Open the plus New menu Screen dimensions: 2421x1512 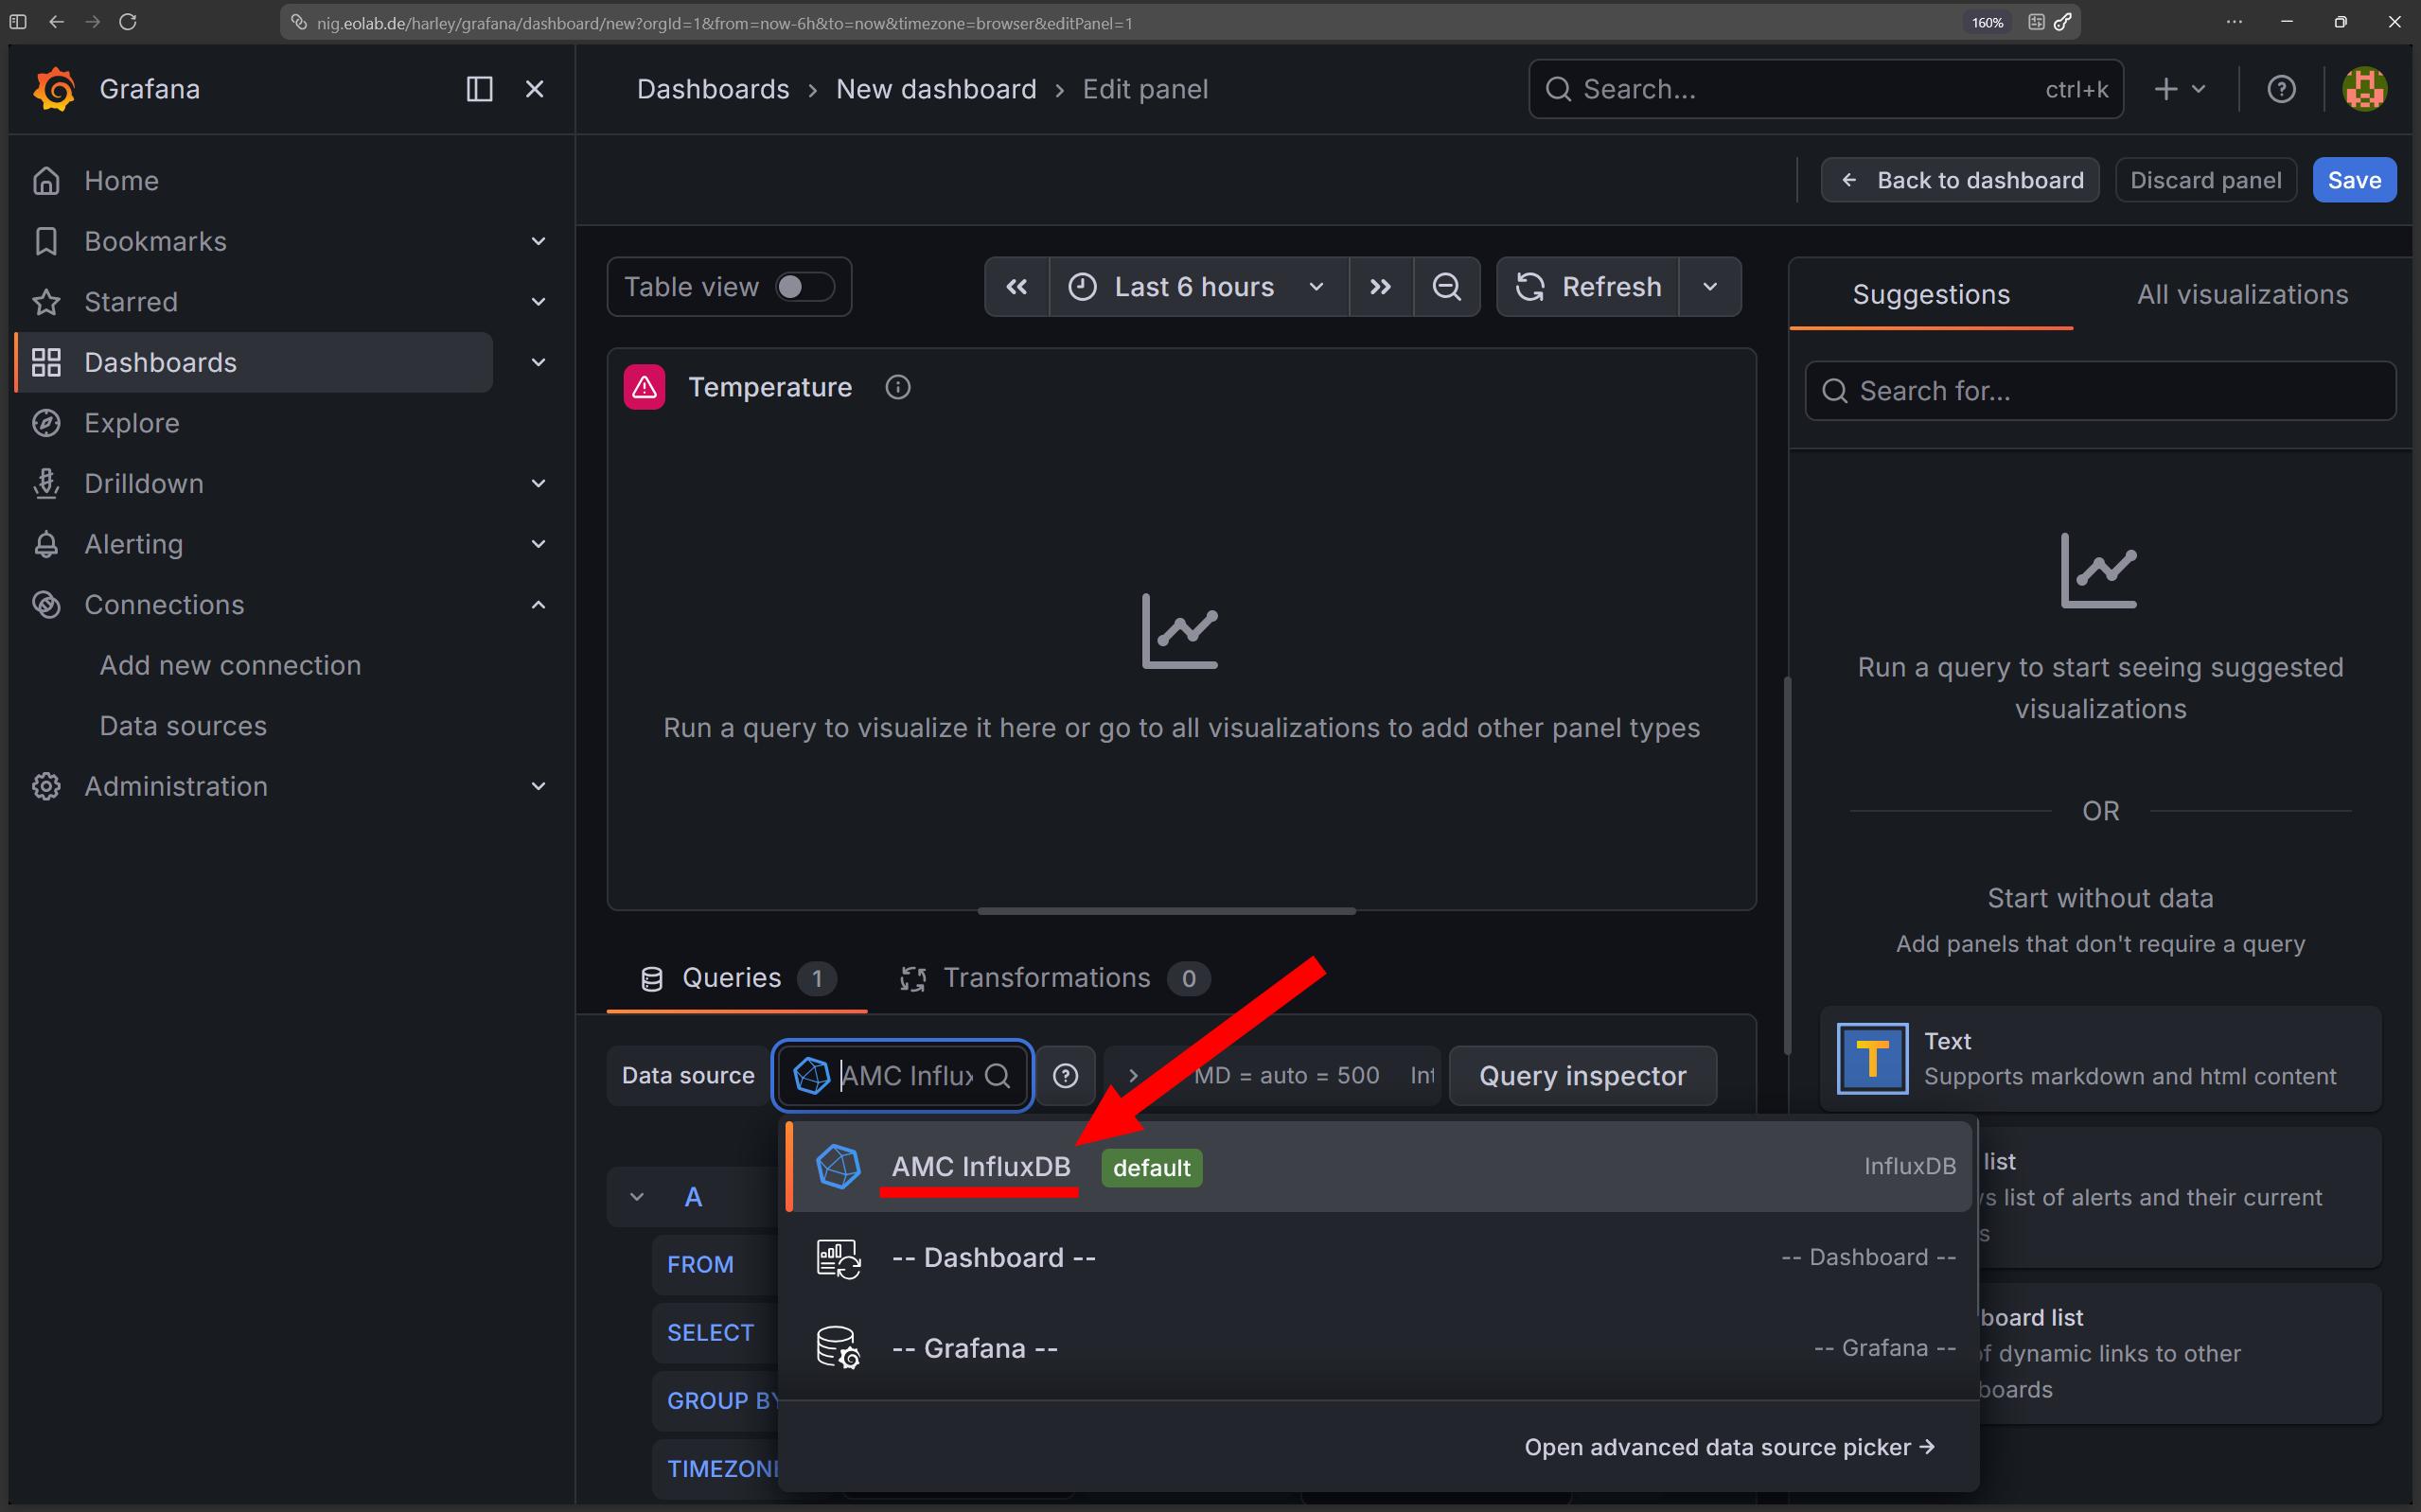pos(2179,89)
